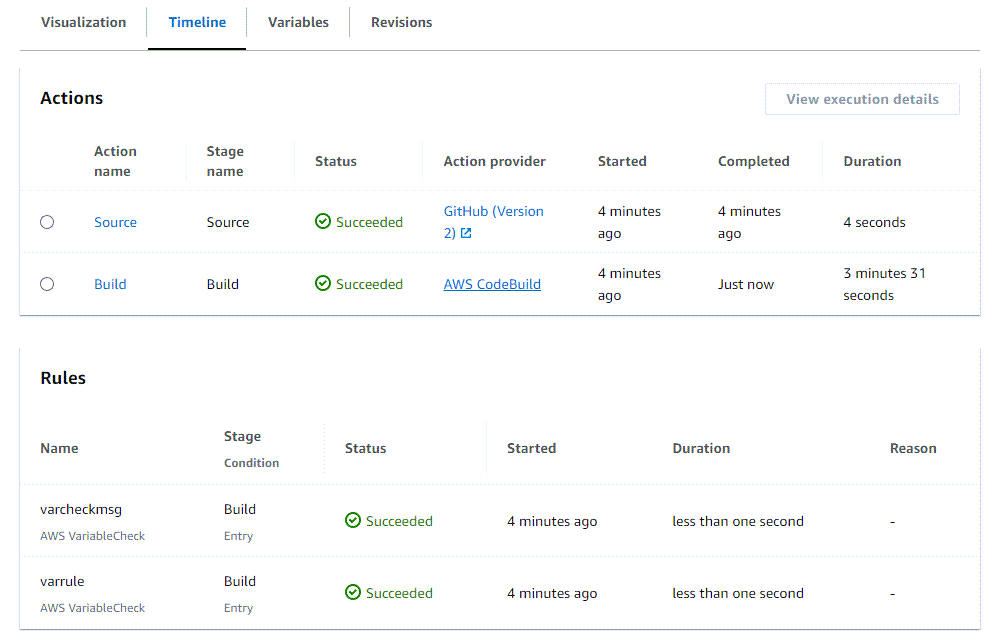The height and width of the screenshot is (643, 994).
Task: Open the Timeline tab
Action: click(x=197, y=22)
